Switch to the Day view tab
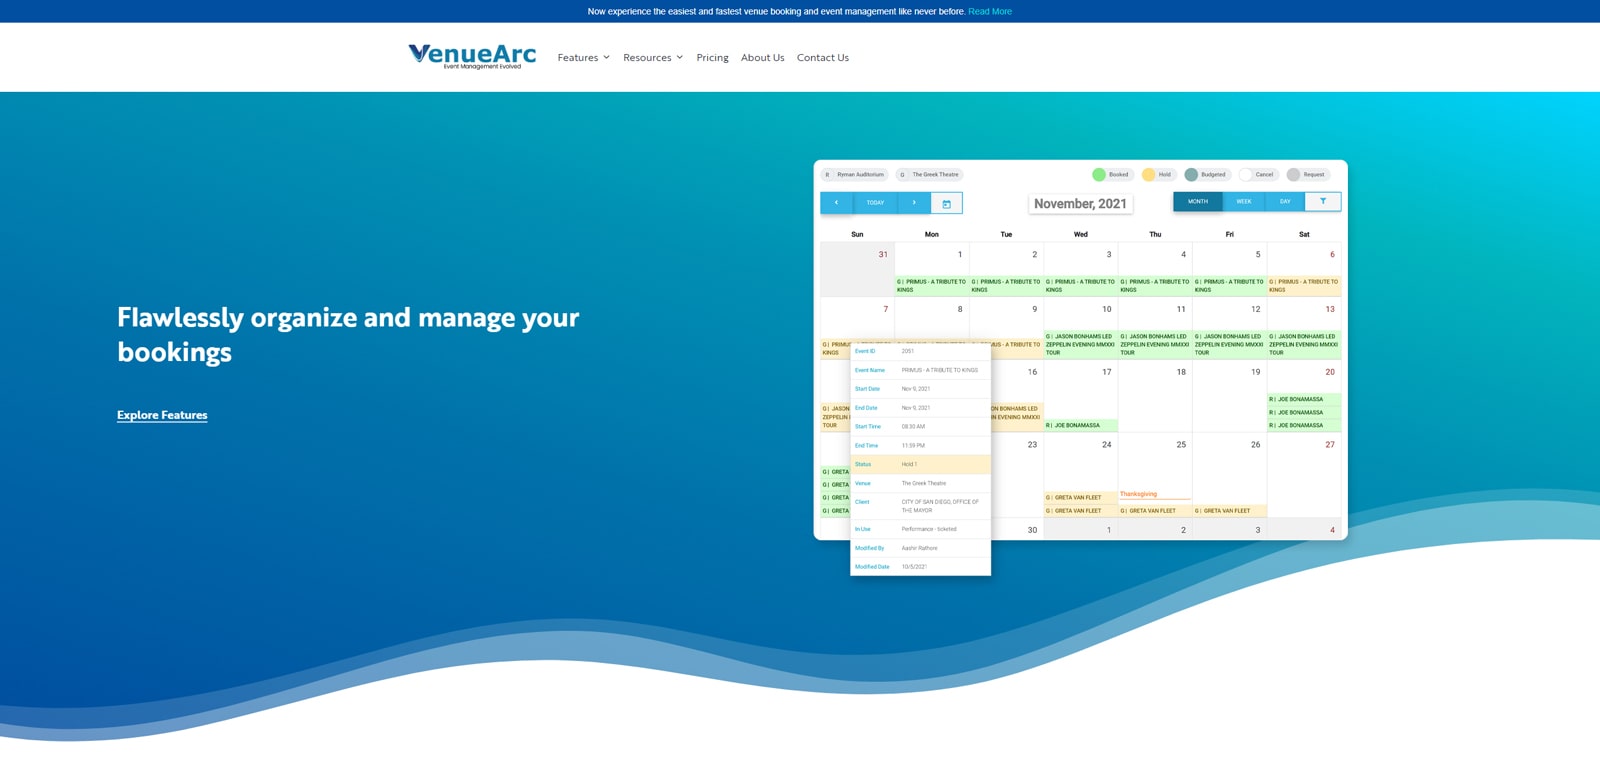 1285,201
